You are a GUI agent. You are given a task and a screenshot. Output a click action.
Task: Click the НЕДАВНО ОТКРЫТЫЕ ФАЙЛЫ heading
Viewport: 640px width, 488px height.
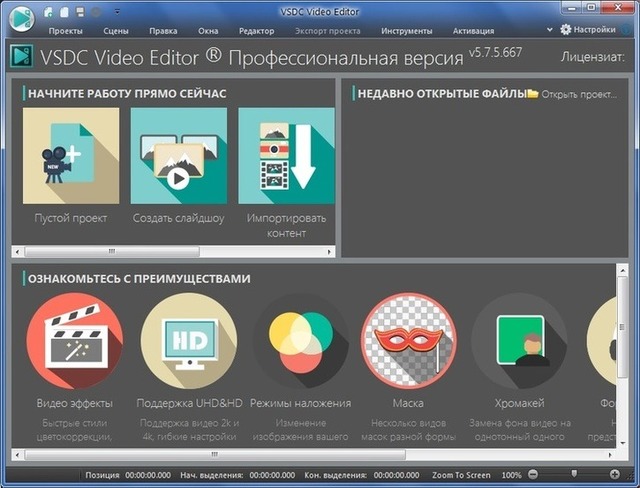(442, 94)
